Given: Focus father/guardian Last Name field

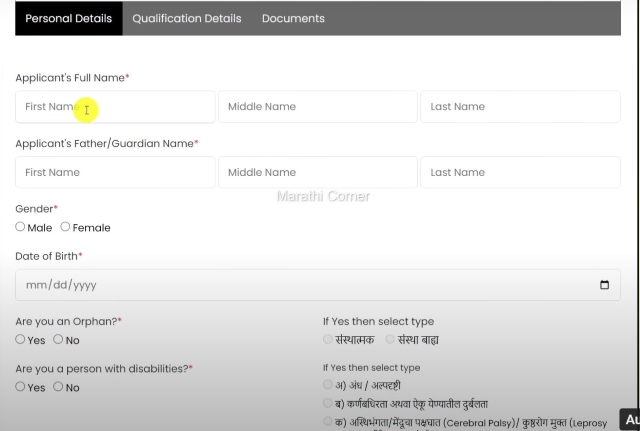Looking at the screenshot, I should pyautogui.click(x=520, y=172).
